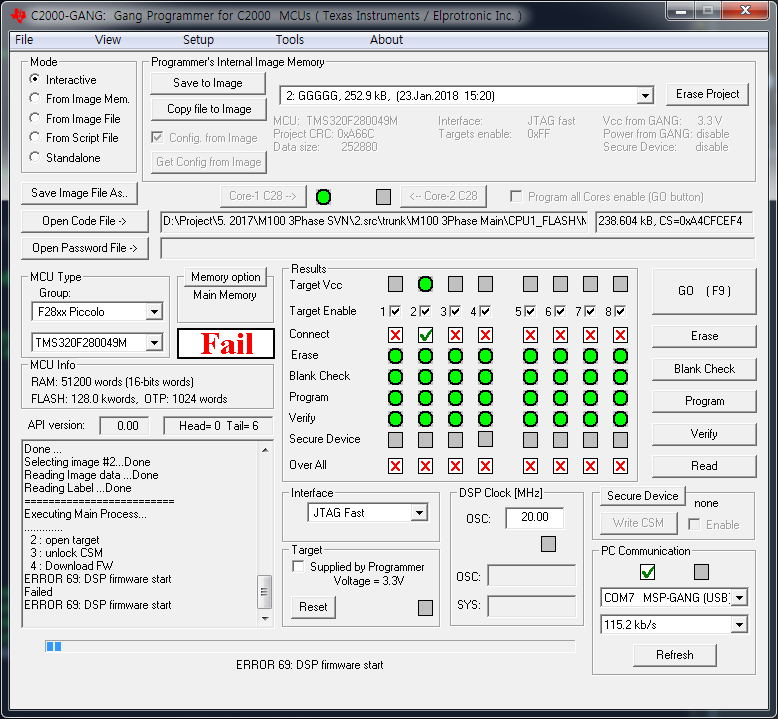The width and height of the screenshot is (778, 719).
Task: Toggle Target Enable checkbox 1
Action: (395, 311)
